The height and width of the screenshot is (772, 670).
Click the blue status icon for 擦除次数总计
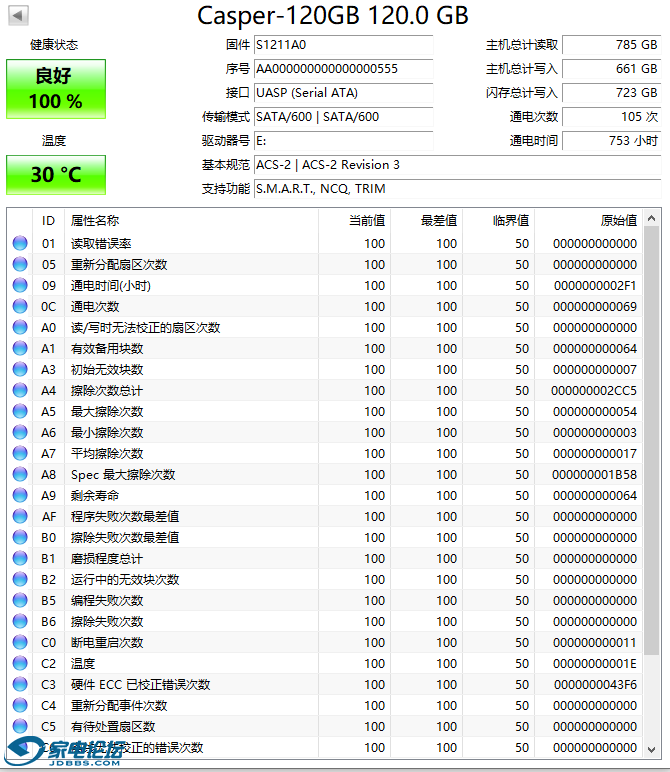[20, 390]
